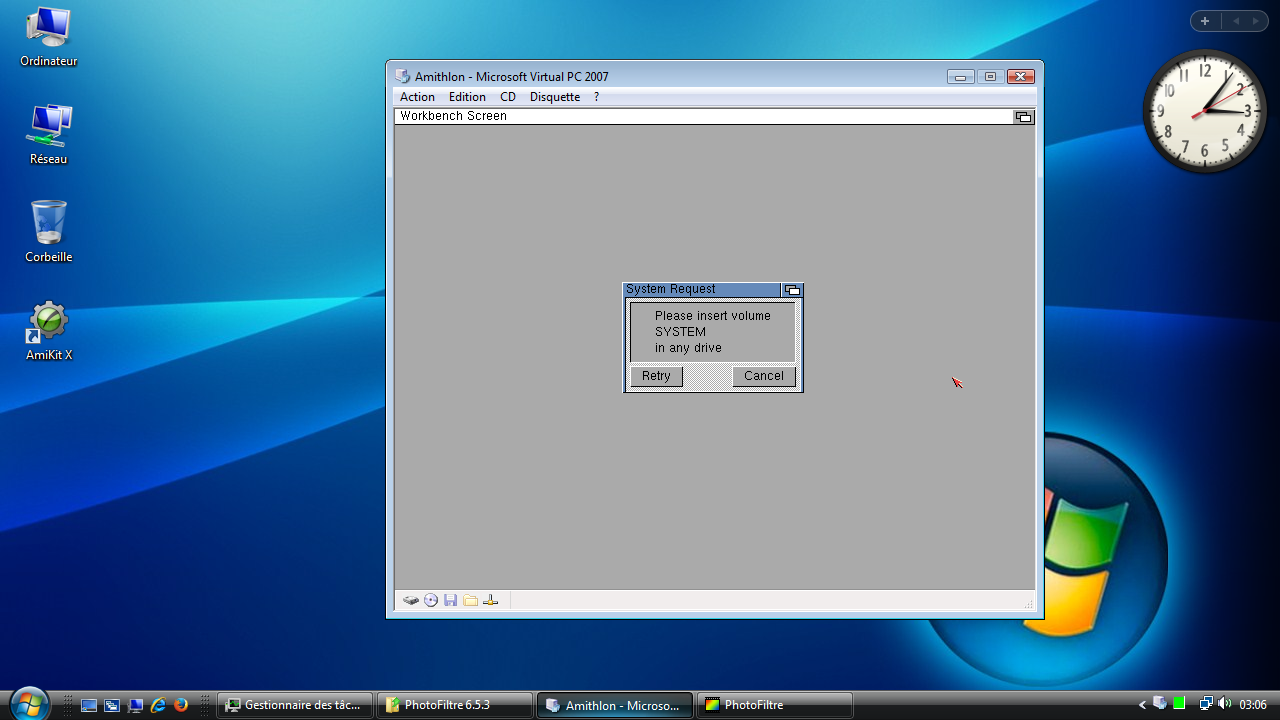
Task: Open the Action menu
Action: point(417,97)
